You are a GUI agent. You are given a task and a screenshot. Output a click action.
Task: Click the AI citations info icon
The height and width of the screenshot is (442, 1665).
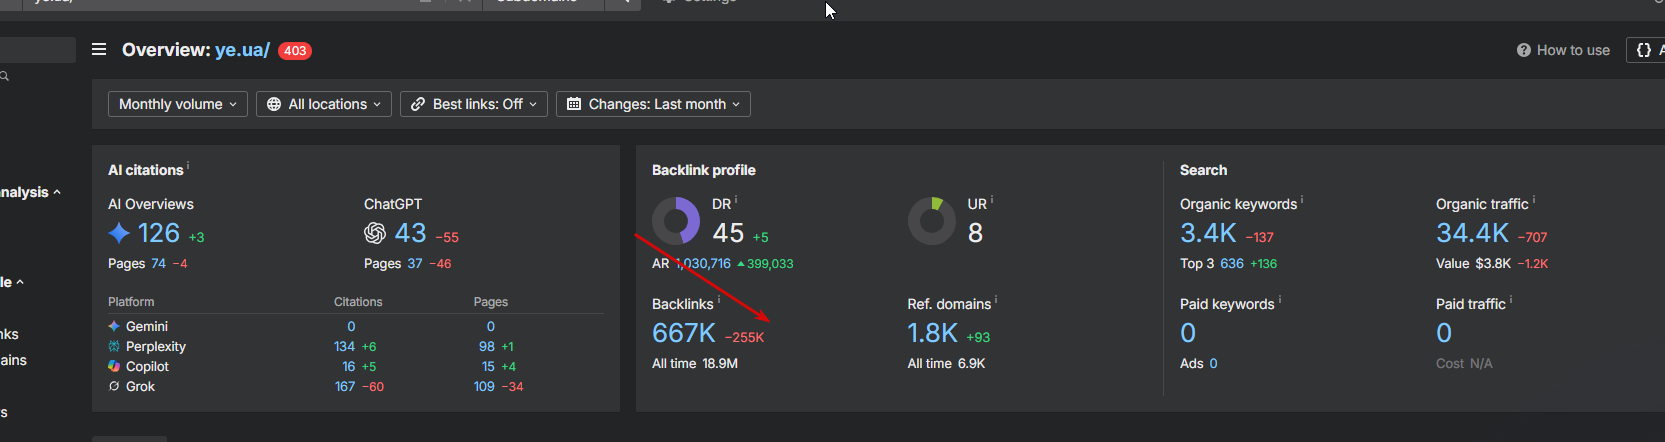187,166
